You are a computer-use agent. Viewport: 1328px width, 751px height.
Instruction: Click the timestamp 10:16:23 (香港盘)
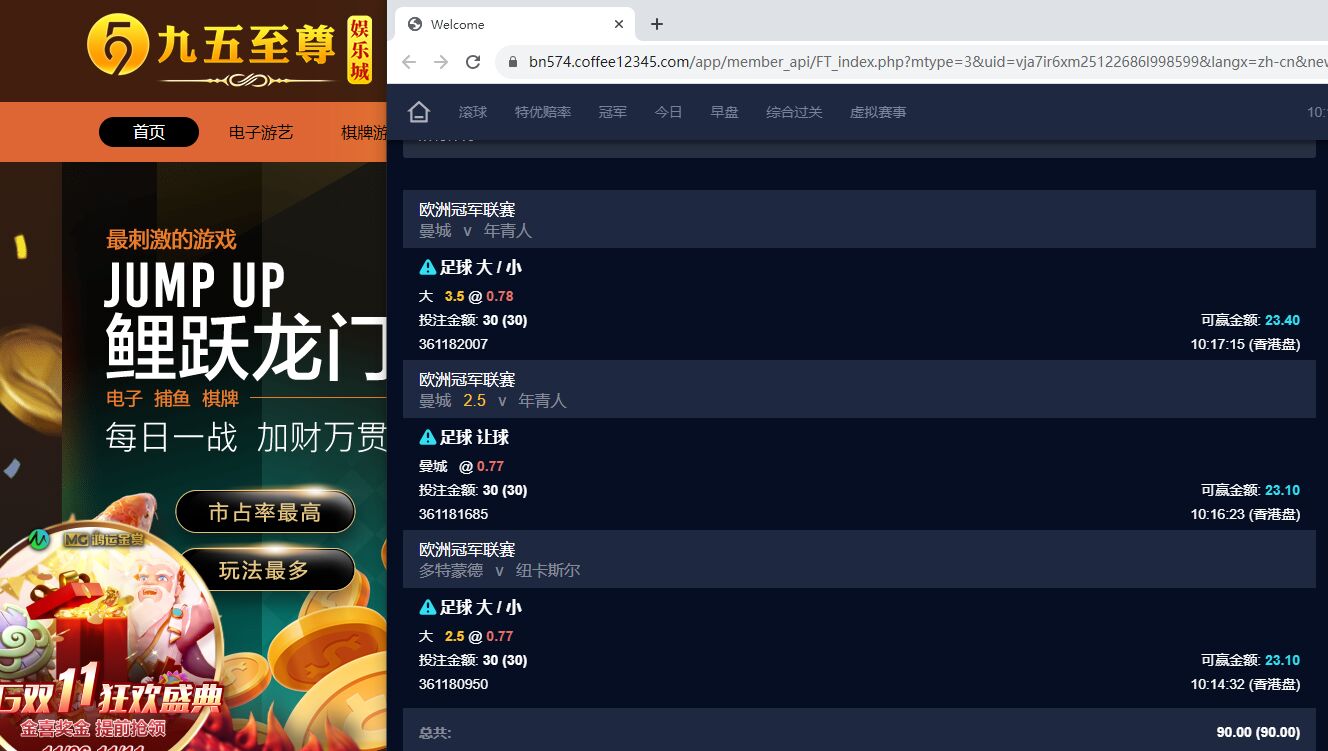1245,514
